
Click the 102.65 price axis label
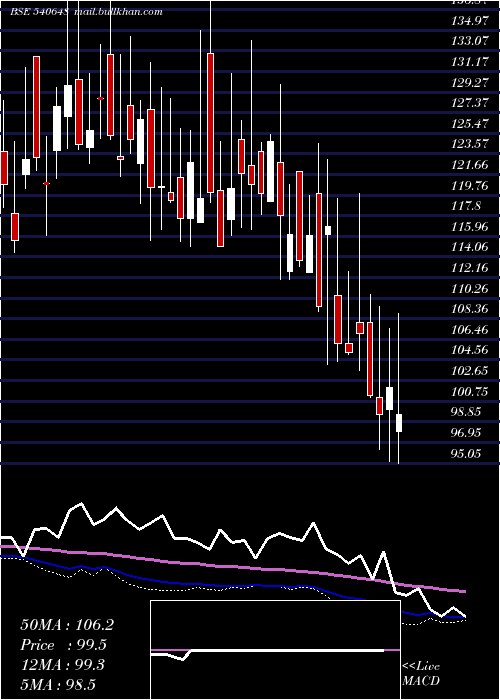[x=470, y=371]
